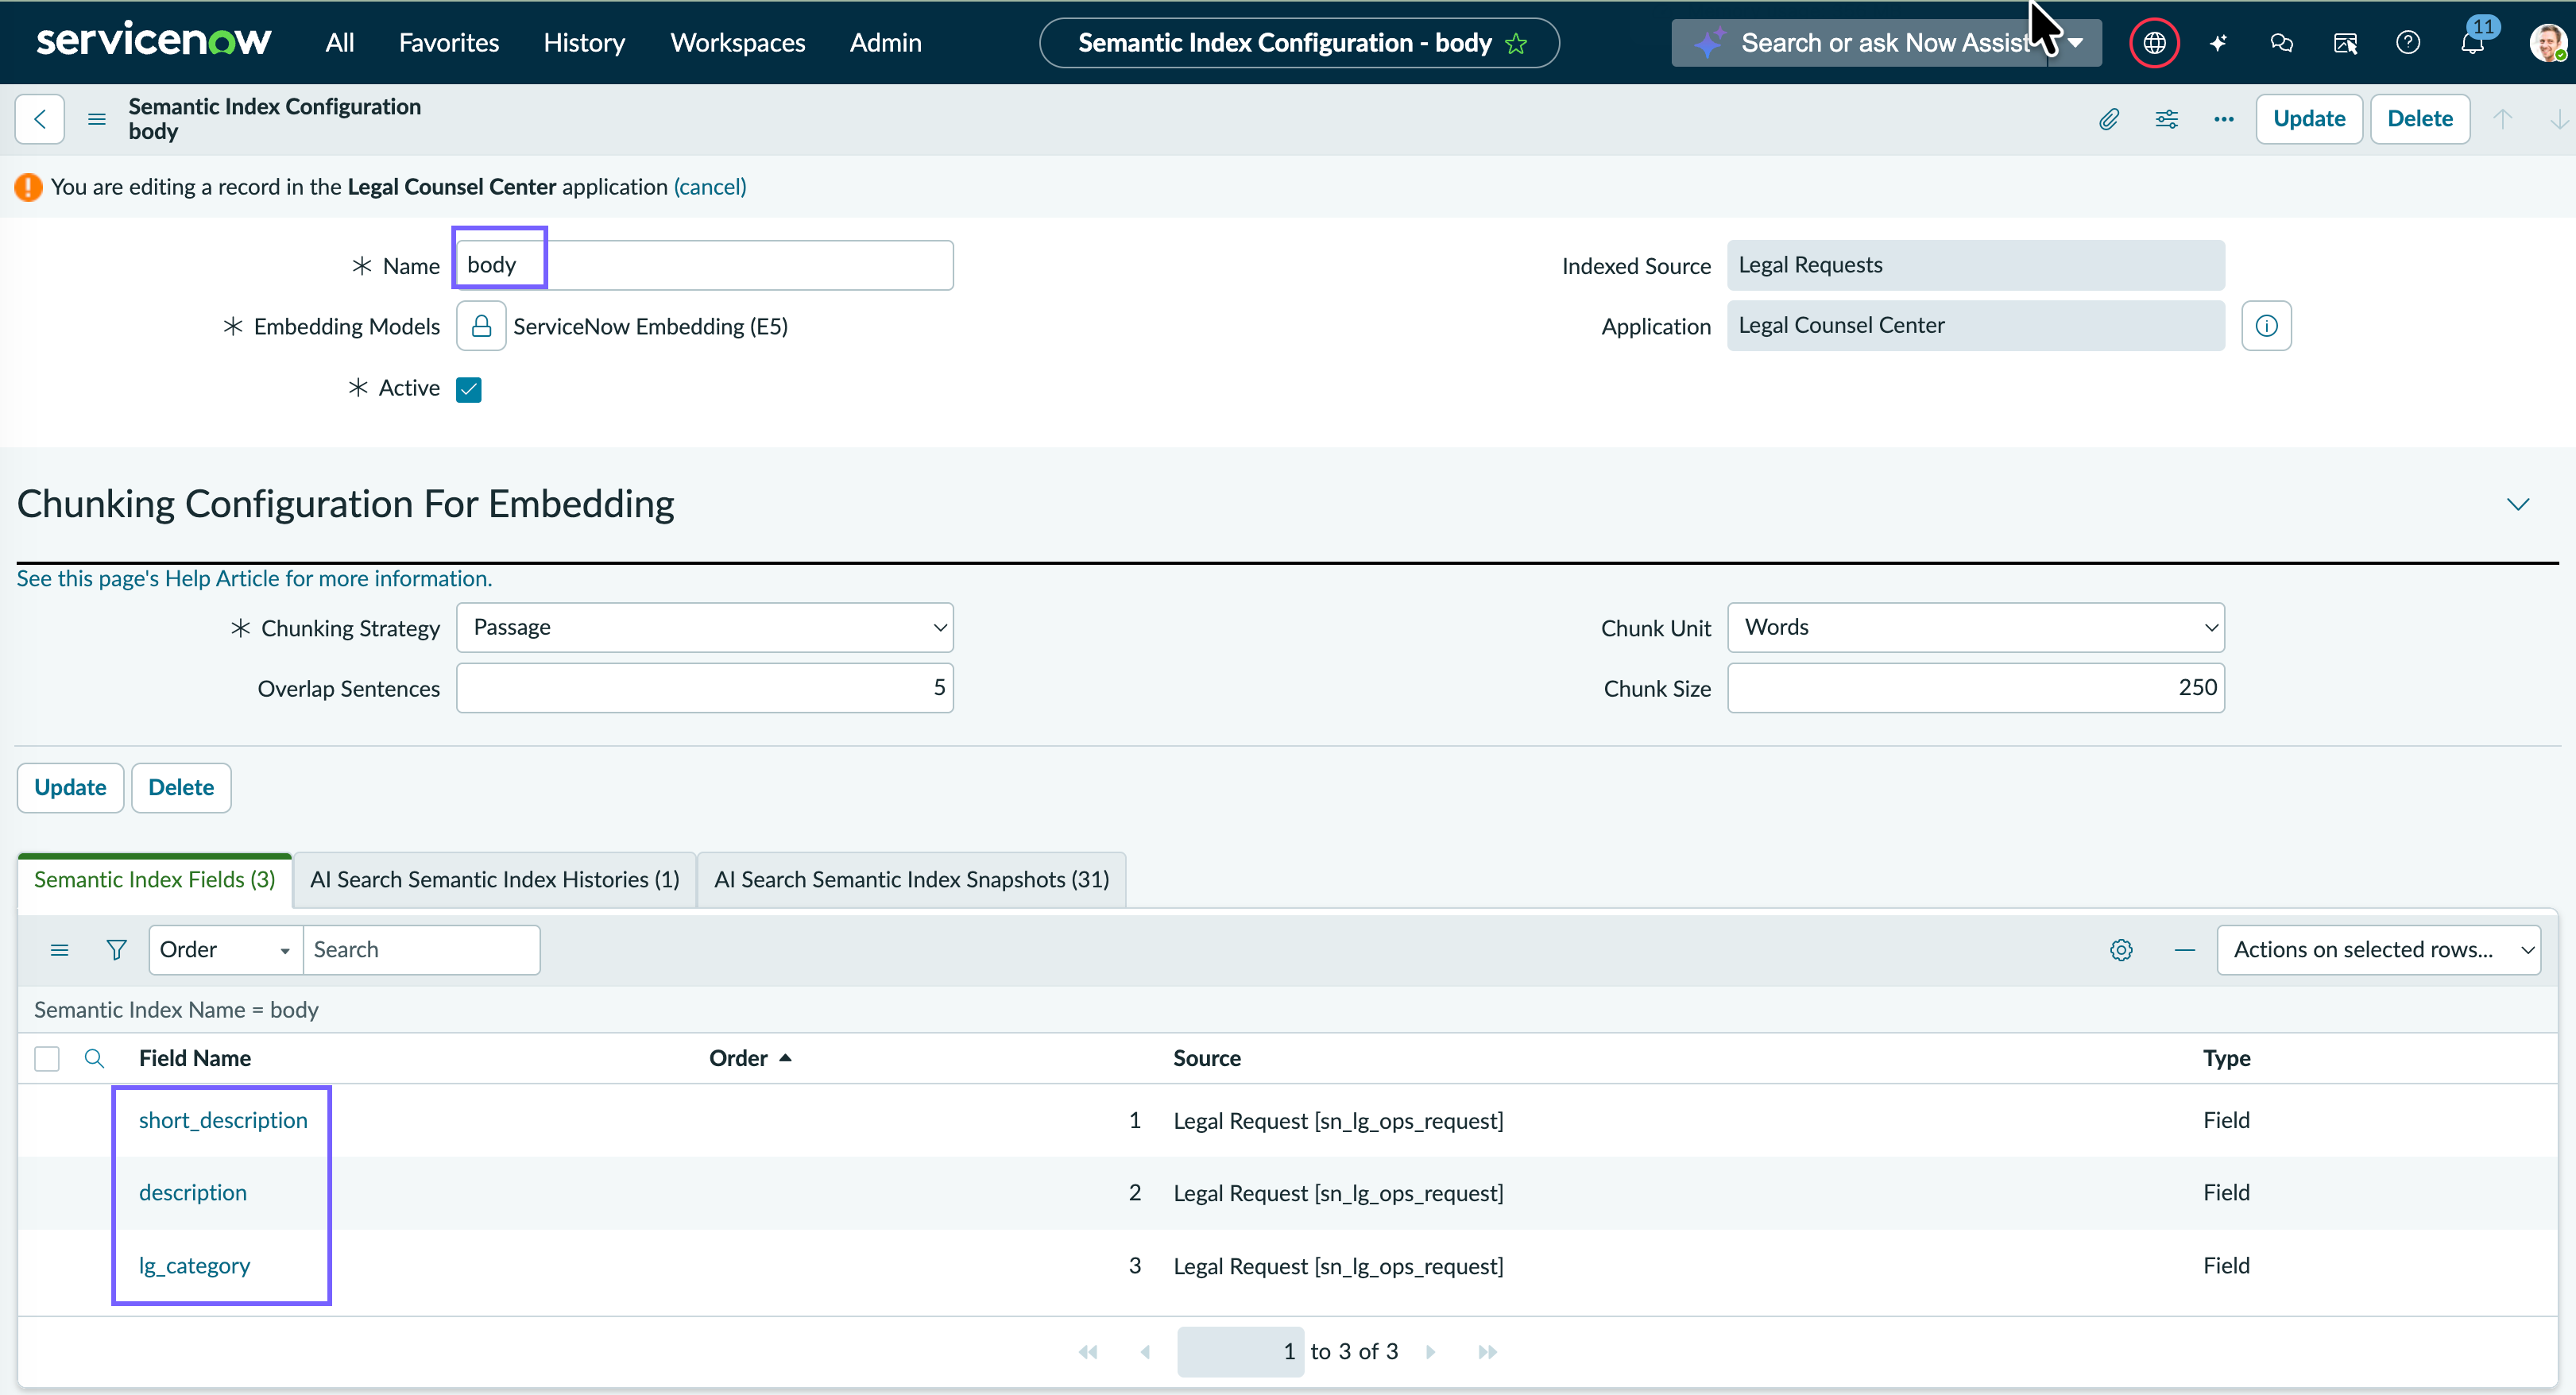Viewport: 2576px width, 1395px height.
Task: Select all rows checkbox in list header
Action: pos(46,1058)
